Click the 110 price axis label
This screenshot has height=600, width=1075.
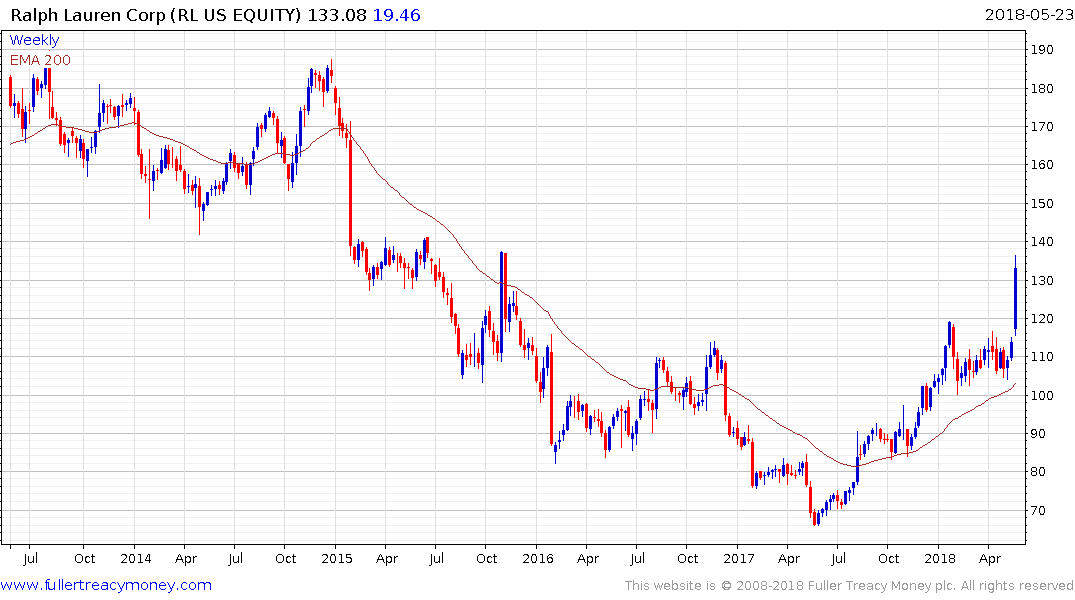click(x=1042, y=357)
